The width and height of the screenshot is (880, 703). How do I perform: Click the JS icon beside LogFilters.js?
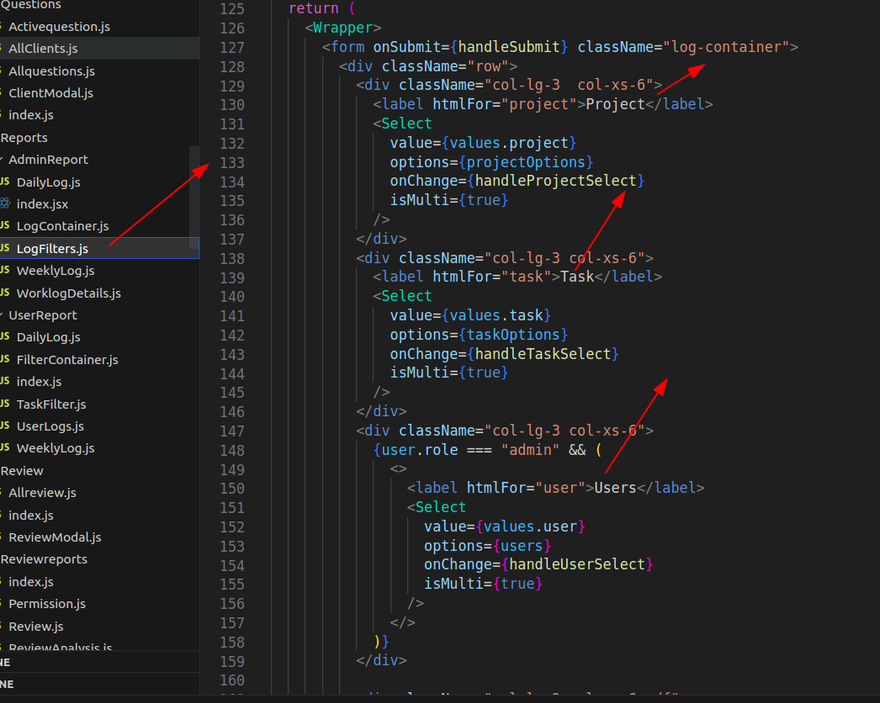(x=5, y=249)
